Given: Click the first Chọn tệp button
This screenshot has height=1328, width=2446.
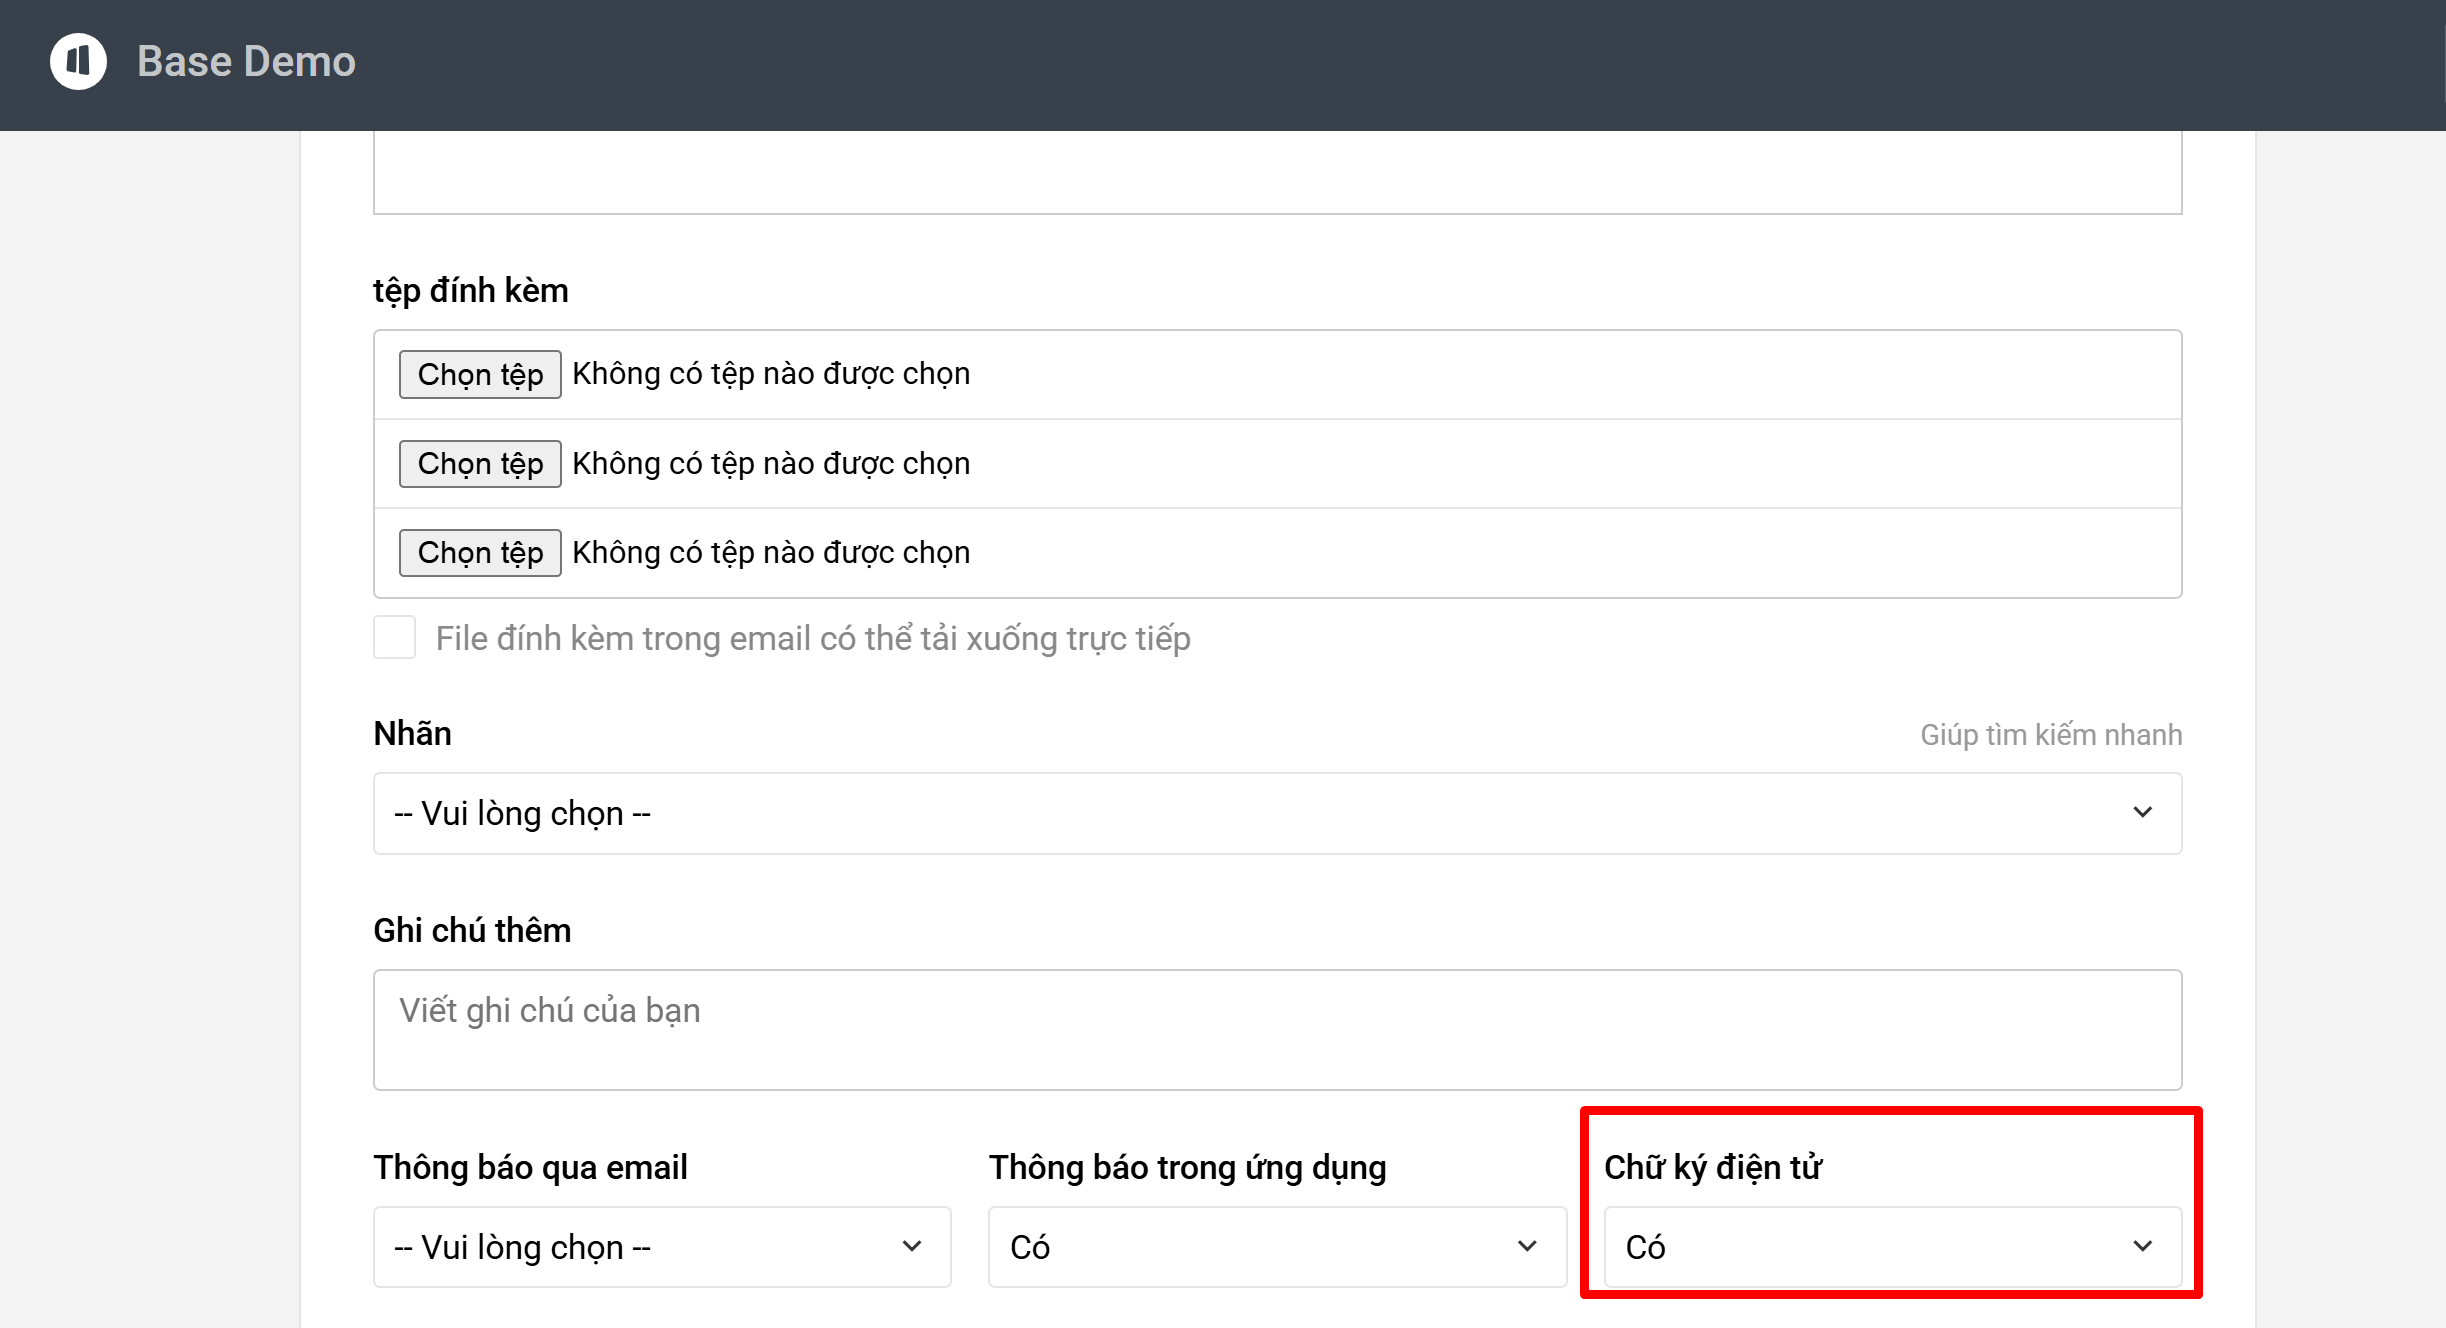Looking at the screenshot, I should 480,374.
